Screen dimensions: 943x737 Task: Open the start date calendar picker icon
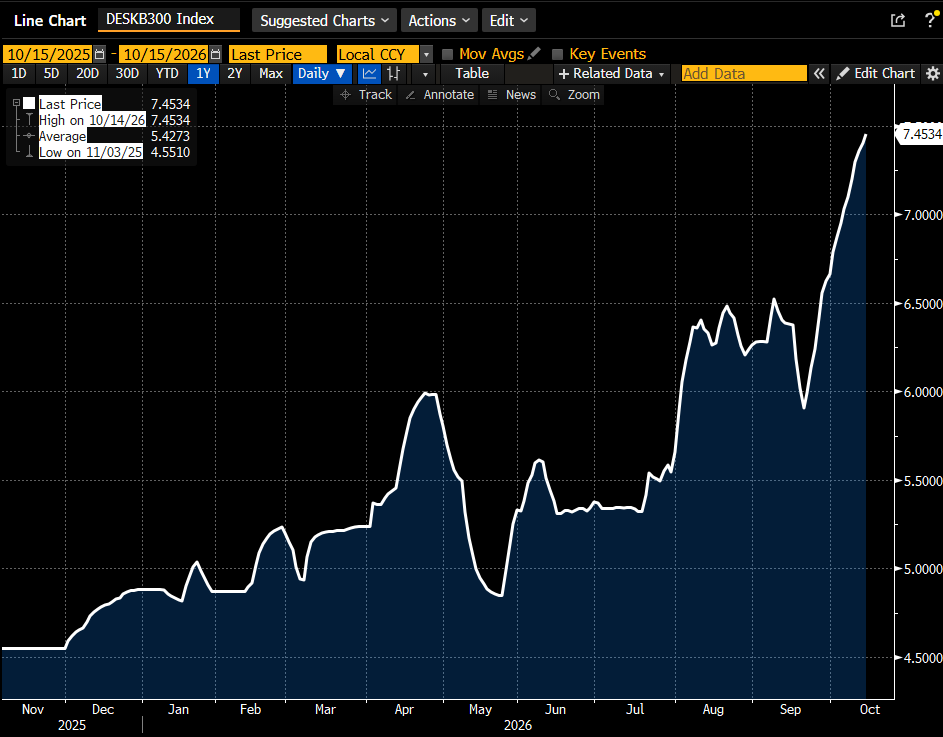pos(100,54)
